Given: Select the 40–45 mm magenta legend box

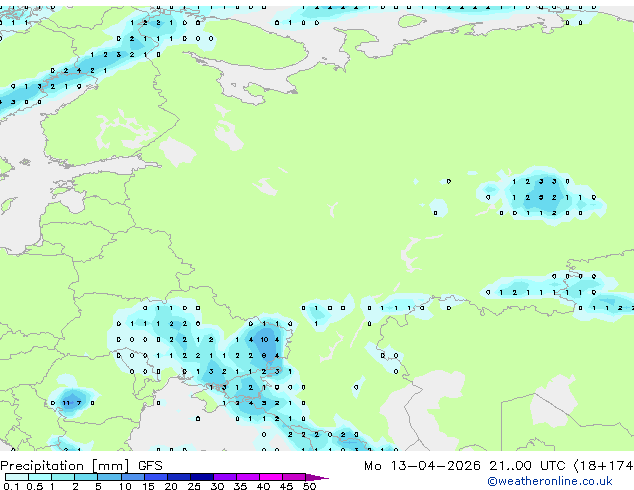Looking at the screenshot, I should coord(271,477).
